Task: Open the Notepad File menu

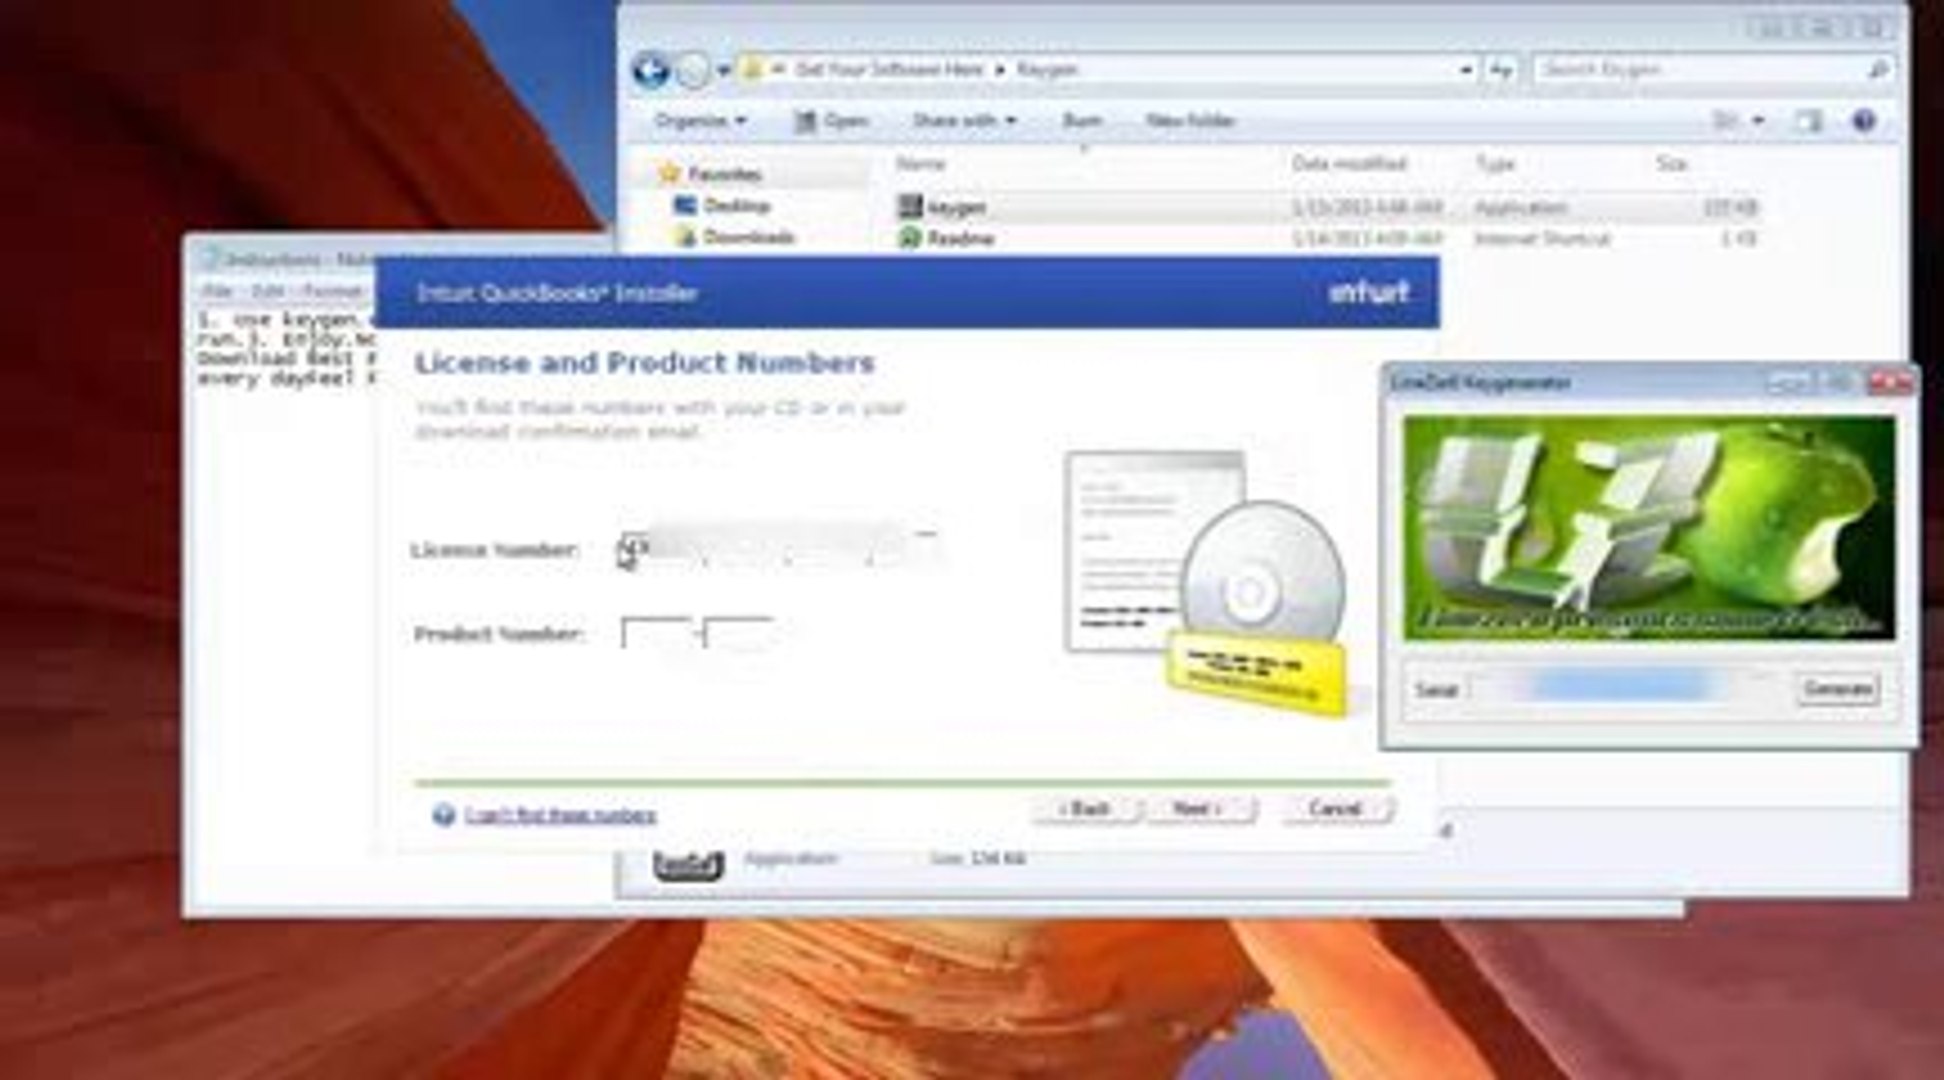Action: click(x=216, y=291)
